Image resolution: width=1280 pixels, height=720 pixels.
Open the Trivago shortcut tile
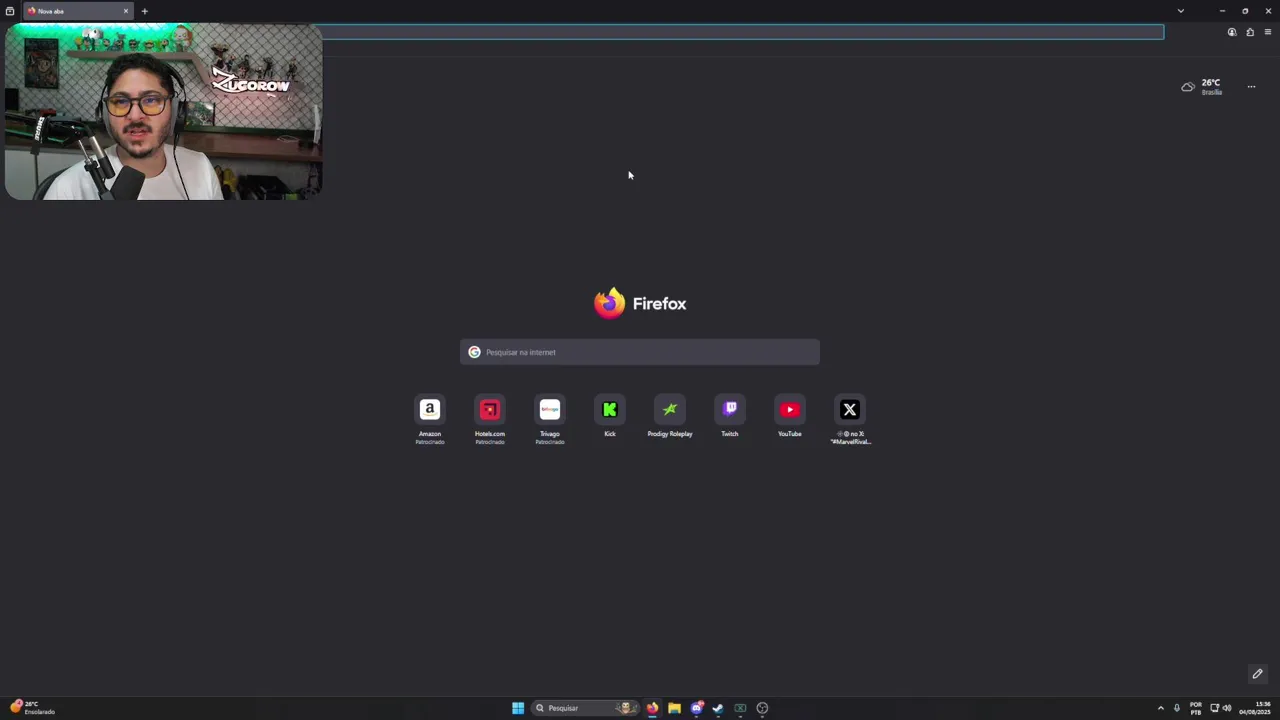[550, 409]
